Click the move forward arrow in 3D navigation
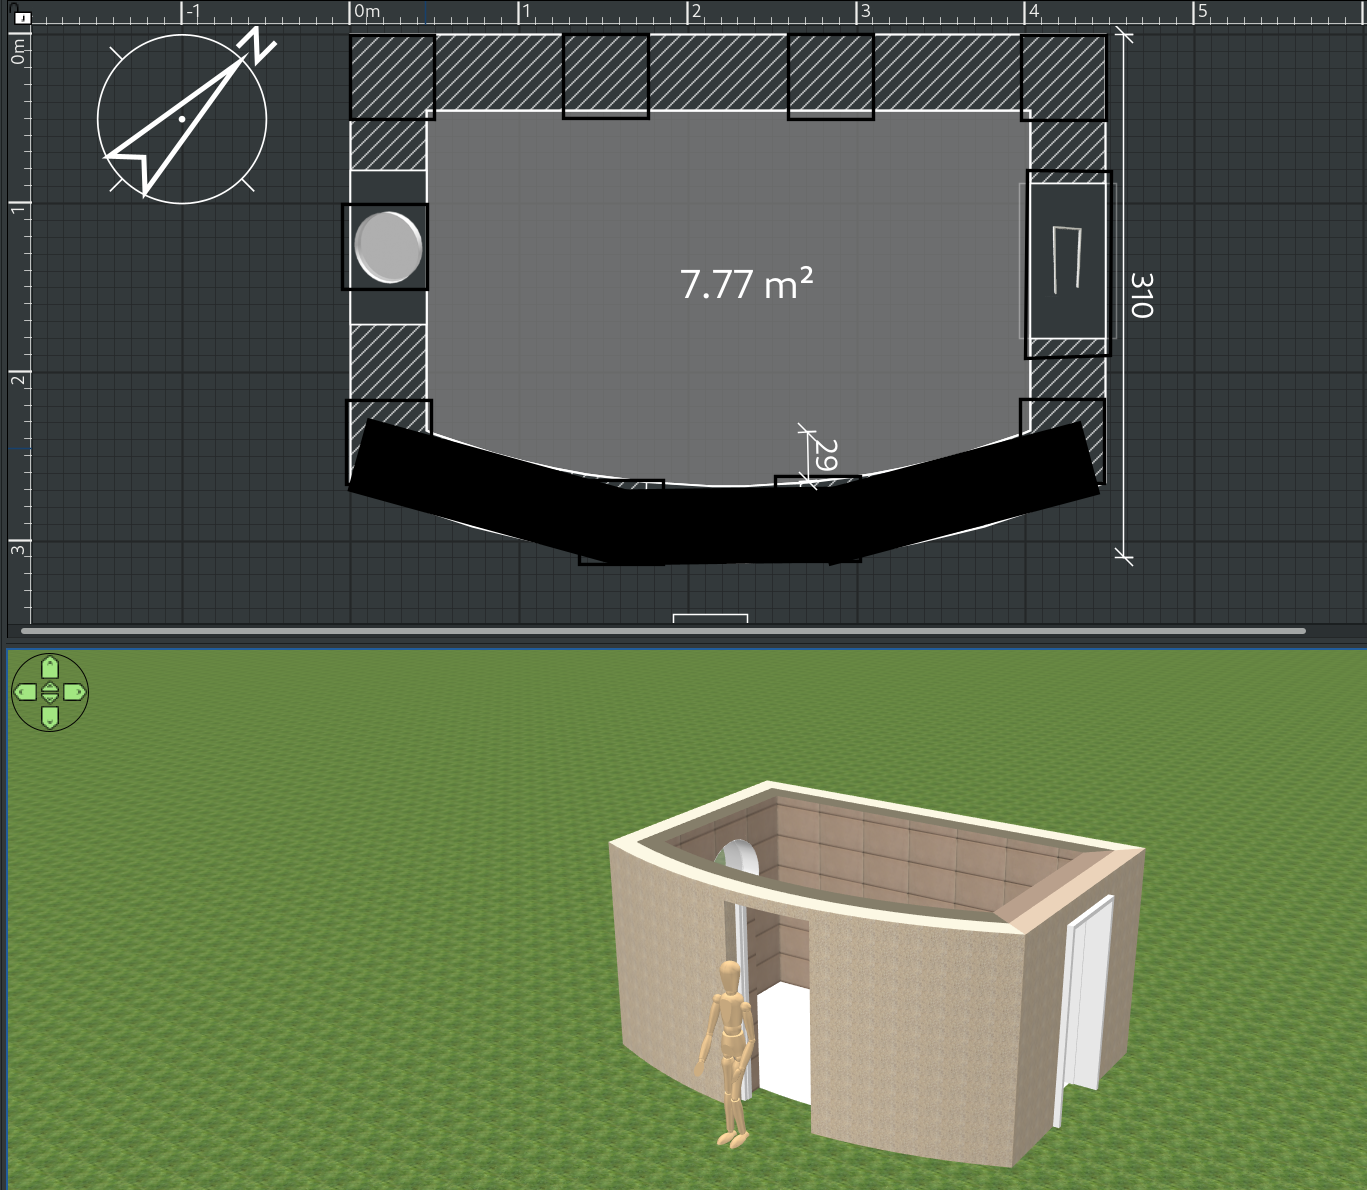The height and width of the screenshot is (1190, 1367). coord(50,667)
